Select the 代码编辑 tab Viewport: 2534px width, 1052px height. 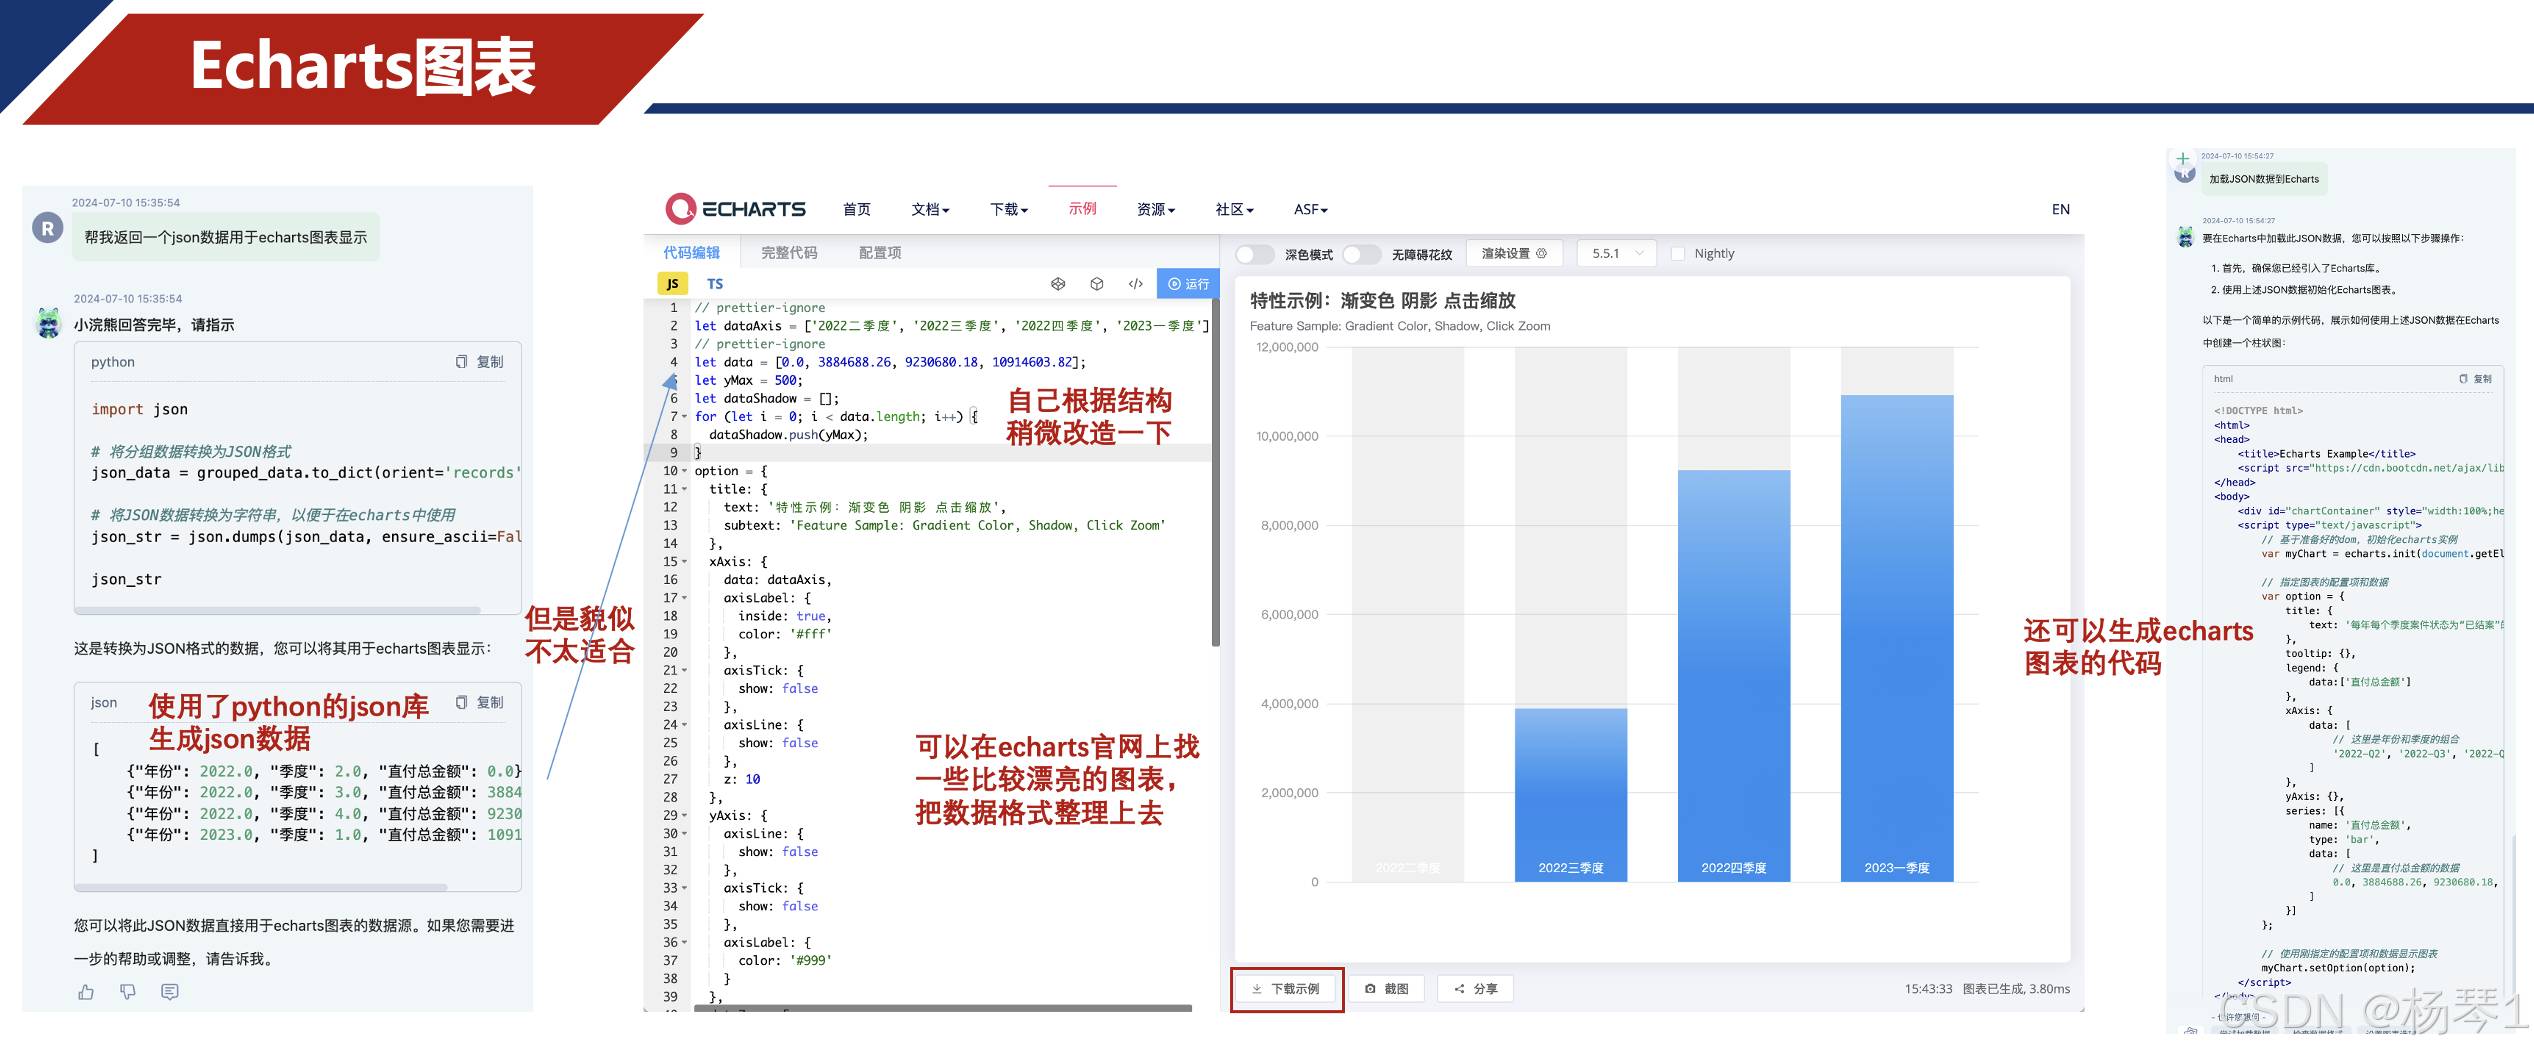[x=692, y=253]
